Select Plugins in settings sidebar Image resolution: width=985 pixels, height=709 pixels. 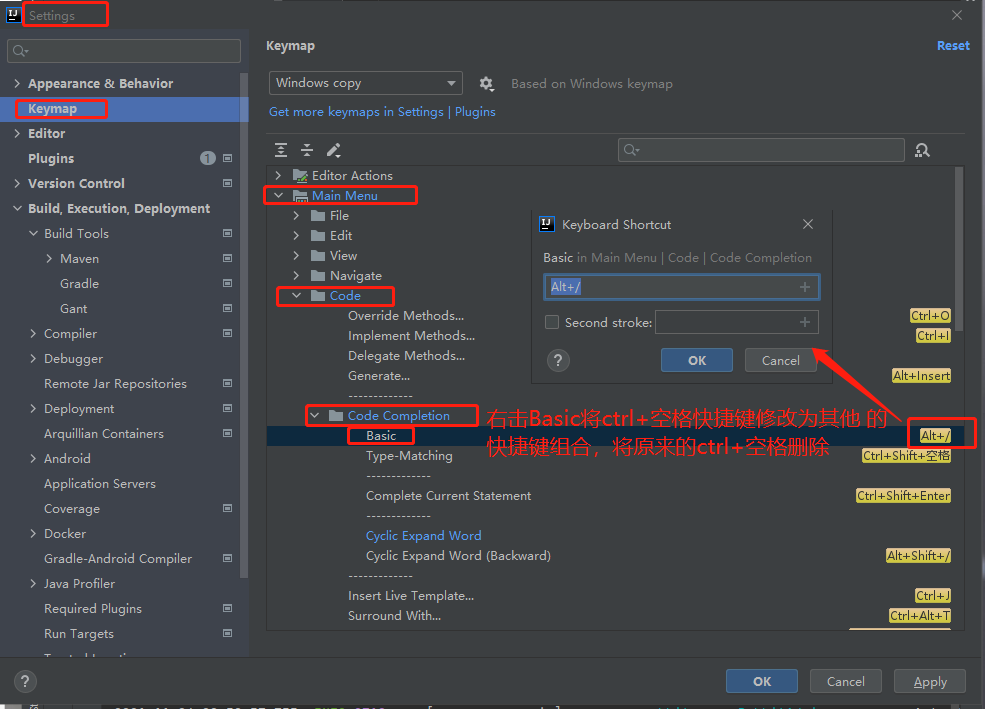coord(51,158)
